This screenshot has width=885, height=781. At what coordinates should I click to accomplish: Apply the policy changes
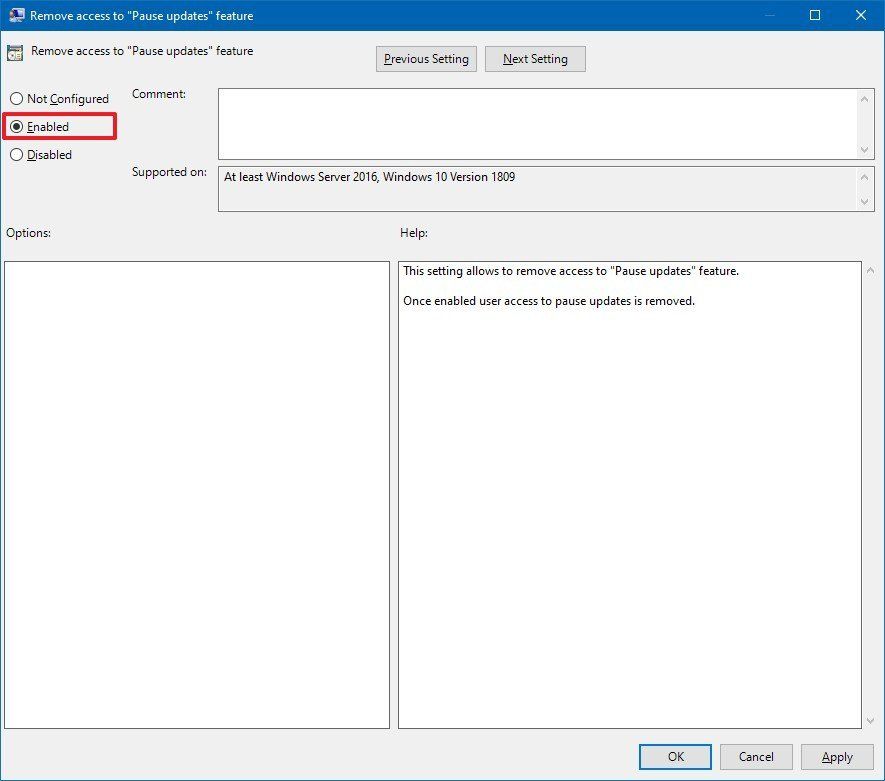[836, 757]
